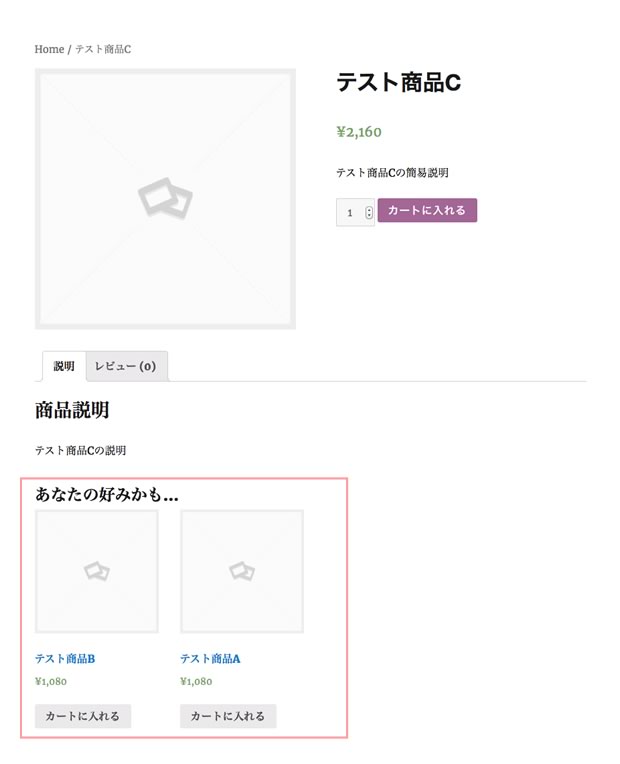The height and width of the screenshot is (764, 620).
Task: Open the テスト商品A thumbnail image
Action: tap(242, 572)
